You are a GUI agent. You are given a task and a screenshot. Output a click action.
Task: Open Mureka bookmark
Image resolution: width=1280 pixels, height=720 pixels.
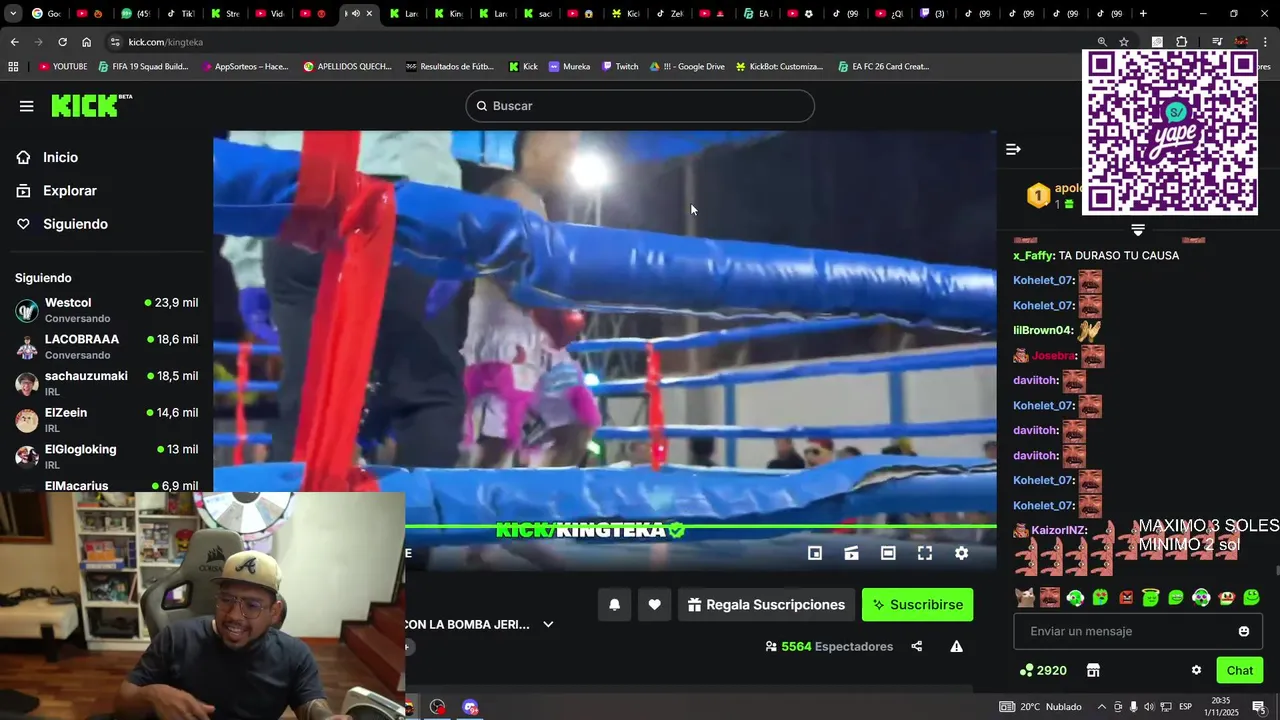point(570,67)
